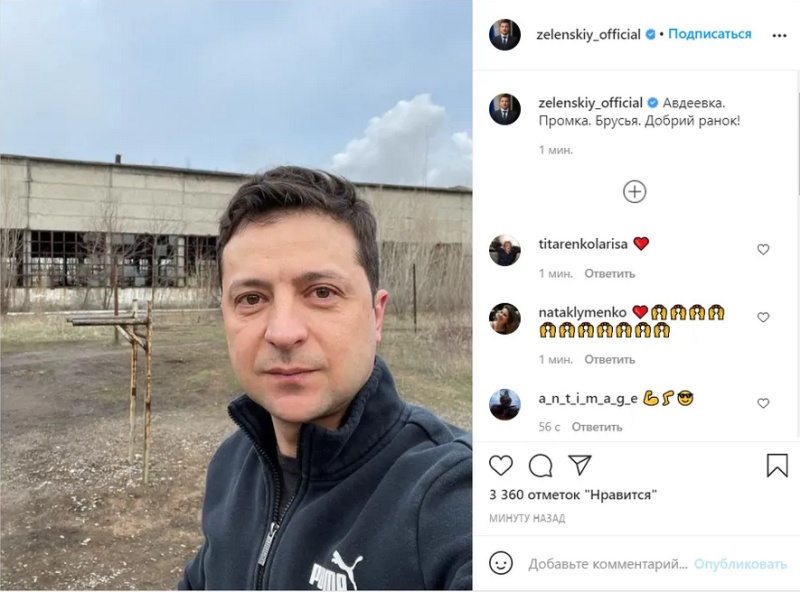Like nataklymenko's comment
This screenshot has height=592, width=800.
point(763,317)
